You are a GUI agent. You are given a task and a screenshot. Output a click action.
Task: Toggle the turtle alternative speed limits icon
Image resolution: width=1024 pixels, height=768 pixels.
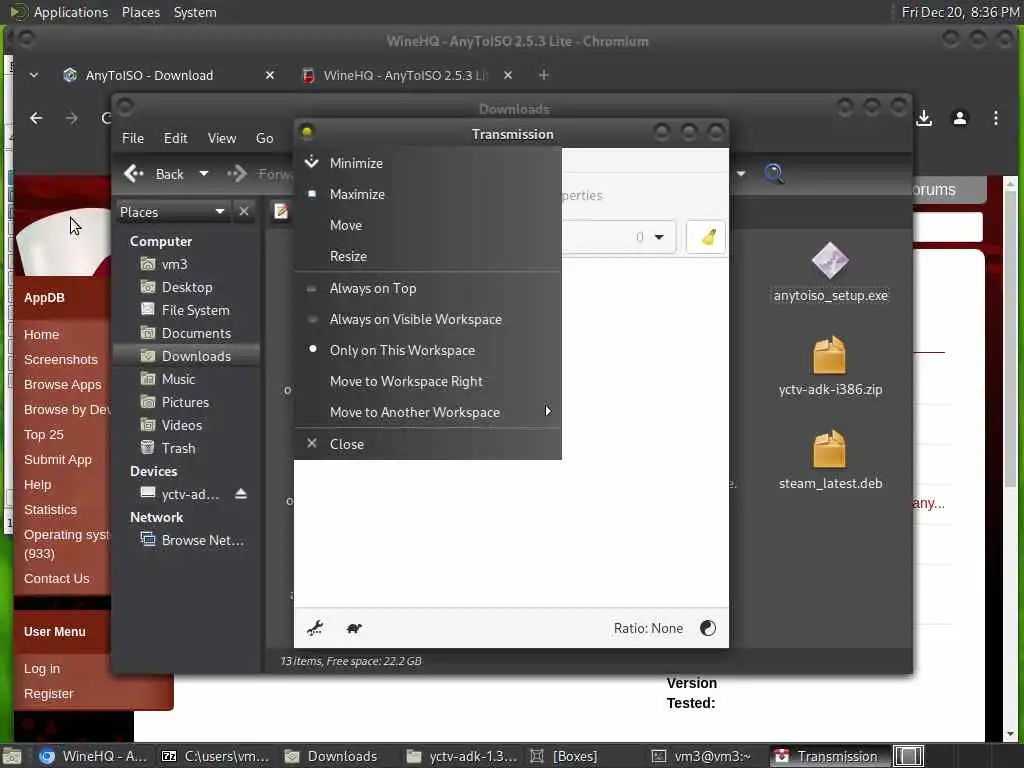click(x=354, y=628)
